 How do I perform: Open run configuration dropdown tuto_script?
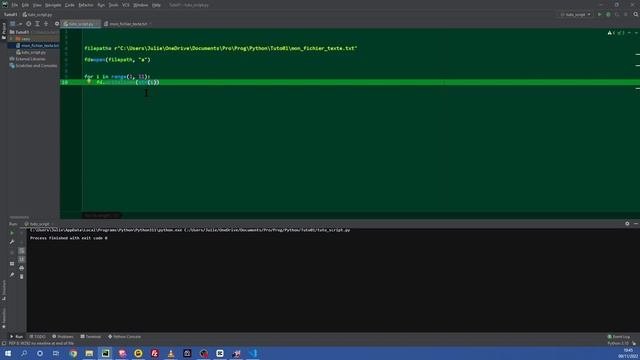pyautogui.click(x=575, y=14)
